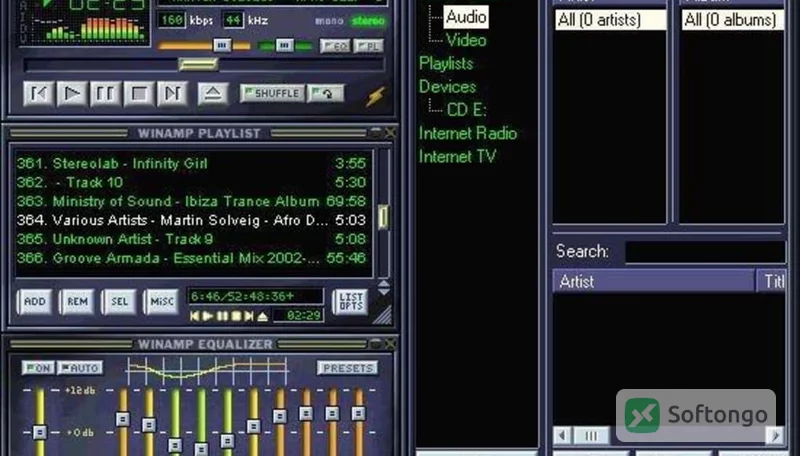This screenshot has width=800, height=456.
Task: Open files with the main Eject button
Action: tap(213, 93)
